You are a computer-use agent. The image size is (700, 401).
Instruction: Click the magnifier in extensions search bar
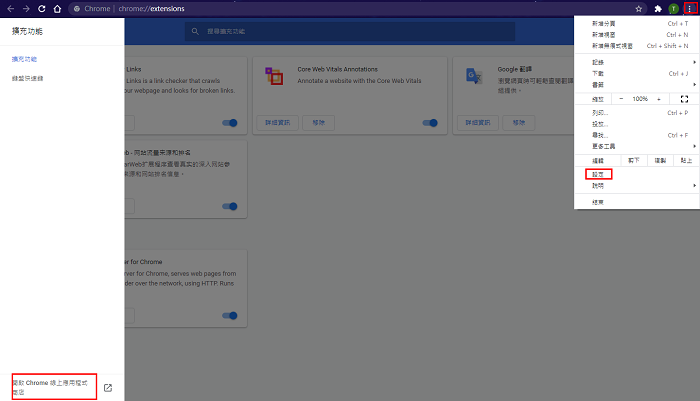195,31
